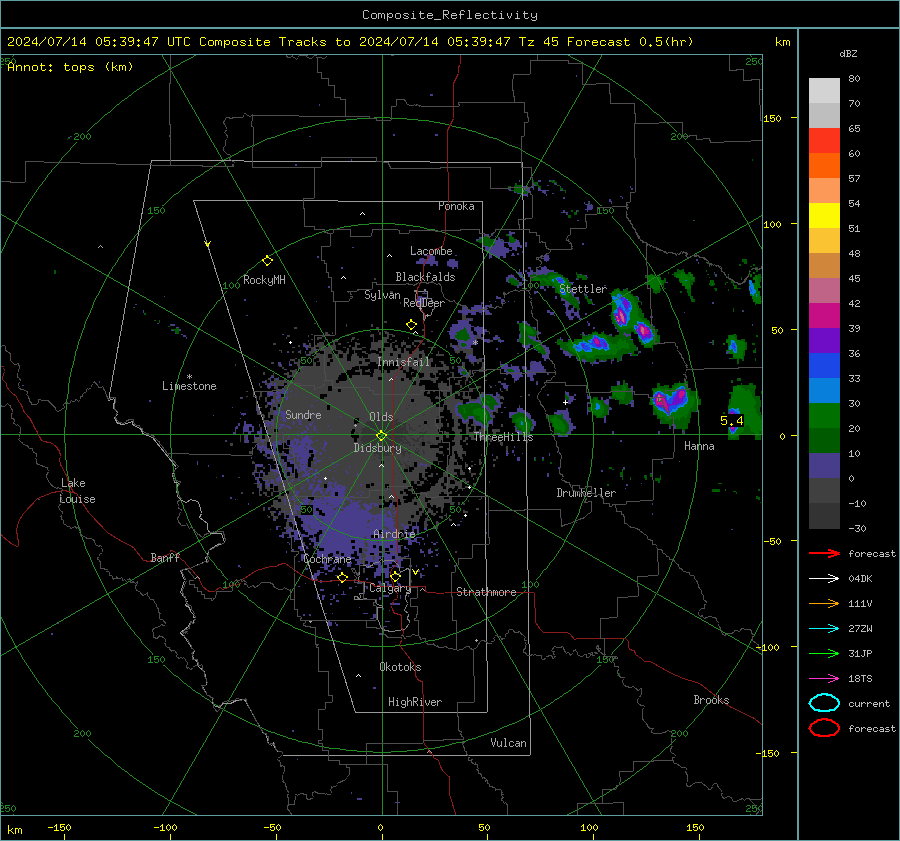This screenshot has height=841, width=900.
Task: Click the storm top annotation 5.4
Action: click(732, 421)
